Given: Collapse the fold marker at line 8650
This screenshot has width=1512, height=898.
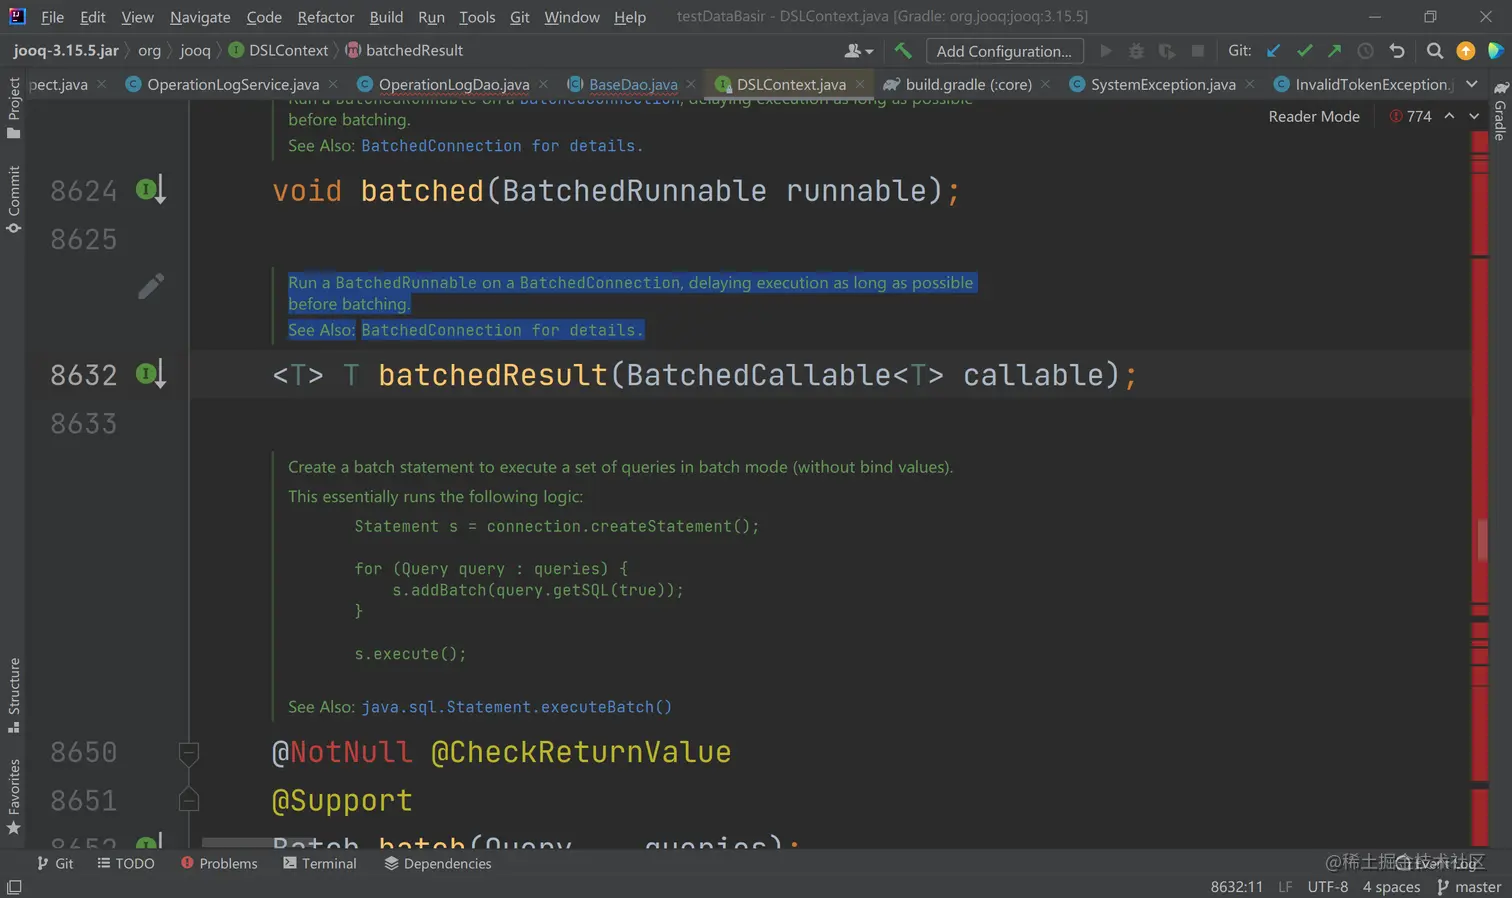Looking at the screenshot, I should point(188,752).
